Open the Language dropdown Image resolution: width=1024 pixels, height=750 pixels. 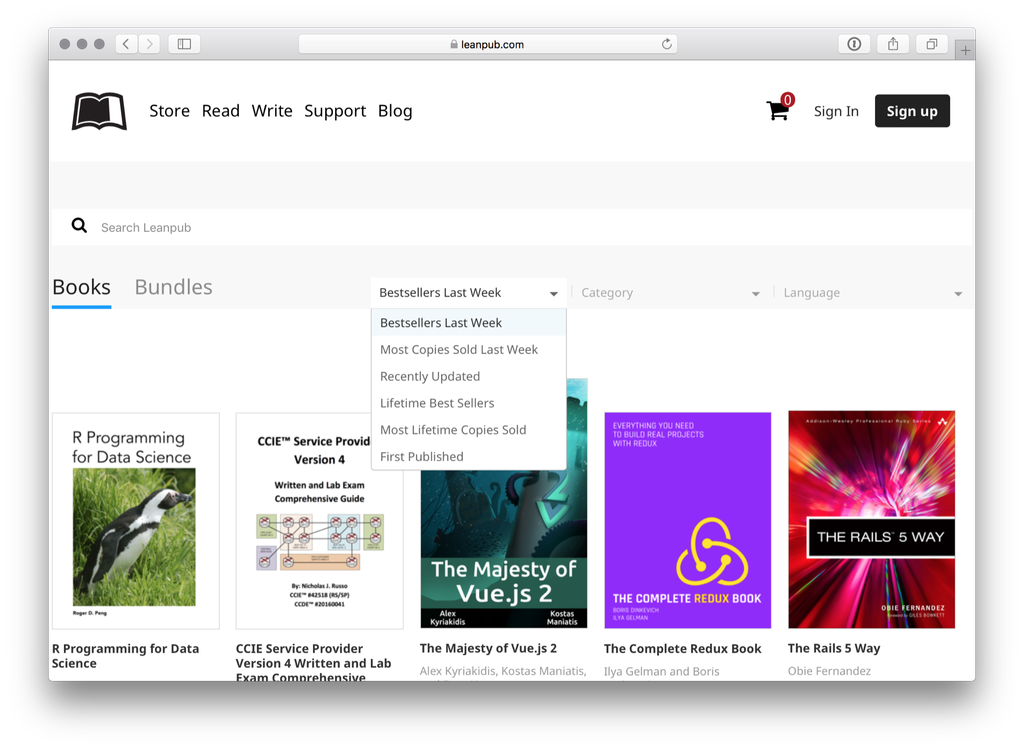[873, 292]
